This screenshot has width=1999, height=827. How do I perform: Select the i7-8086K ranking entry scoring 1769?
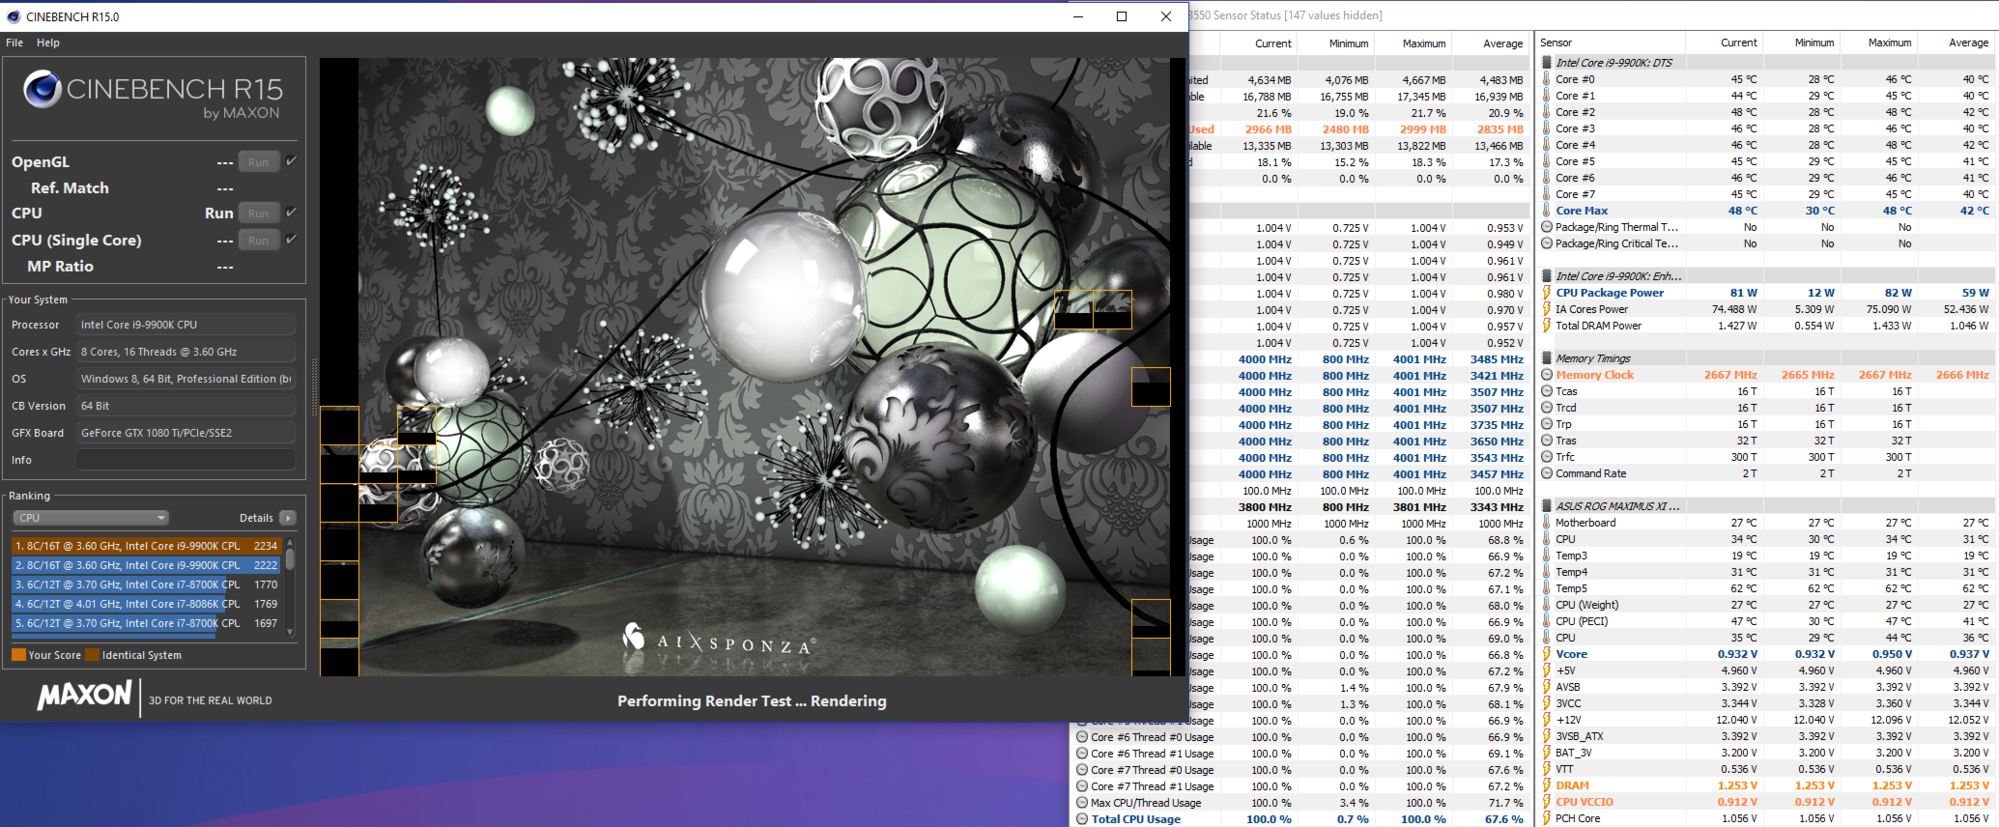[x=146, y=604]
